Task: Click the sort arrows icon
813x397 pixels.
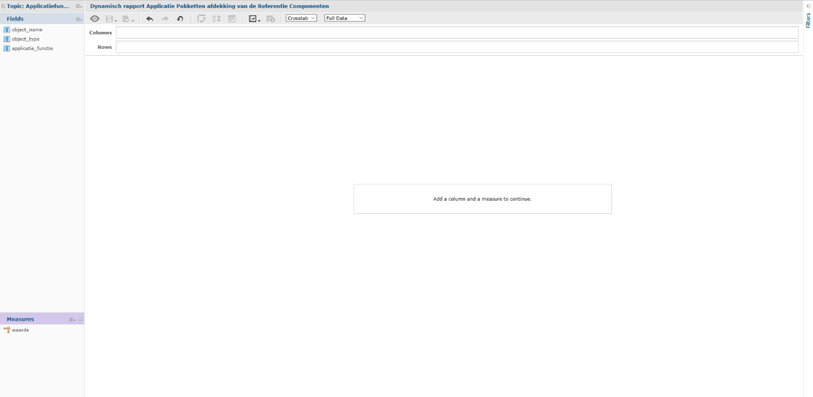Action: coord(216,19)
